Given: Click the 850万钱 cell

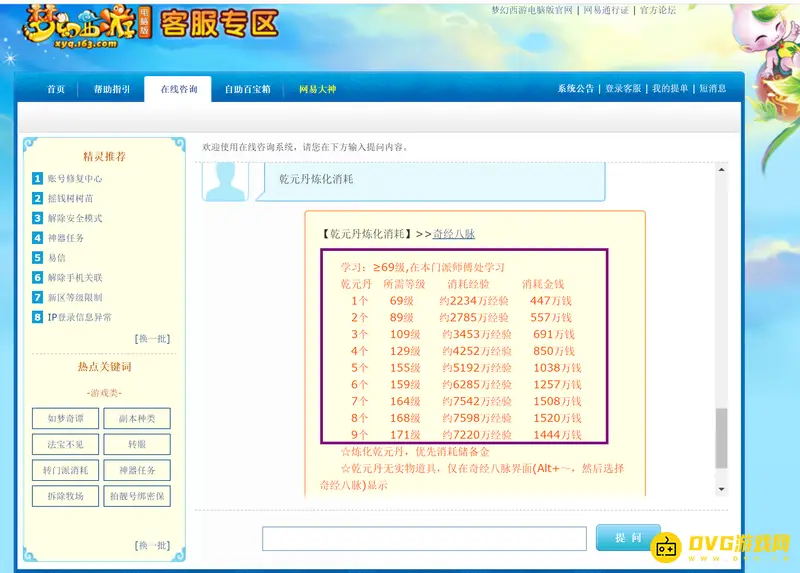Looking at the screenshot, I should (x=554, y=352).
